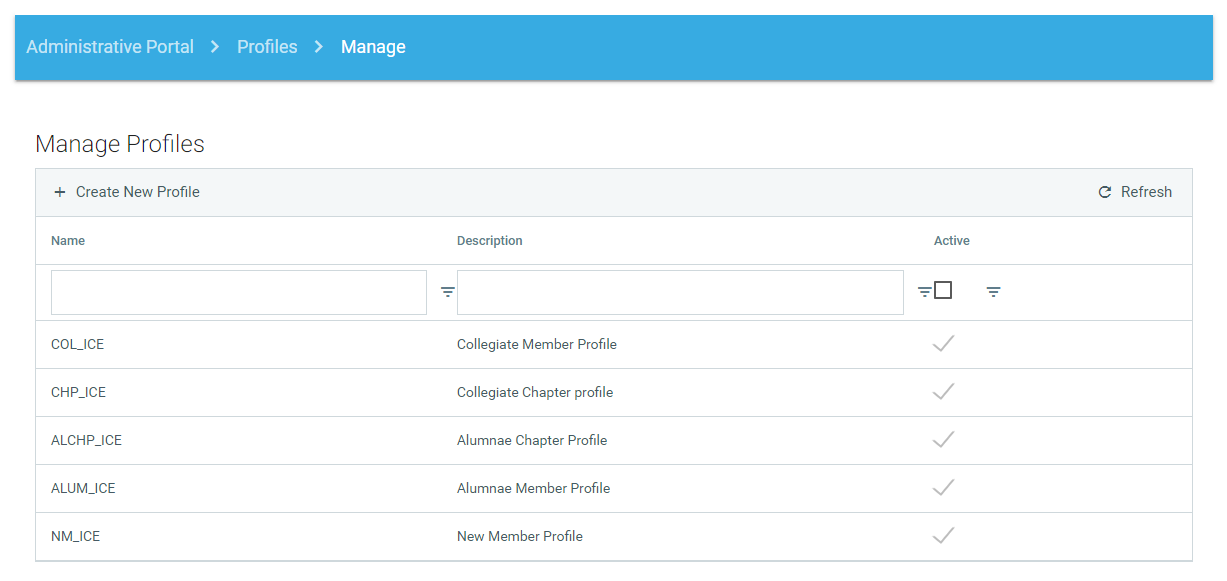Click the active checkmark for COL_ICE
The image size is (1227, 581).
(x=943, y=344)
